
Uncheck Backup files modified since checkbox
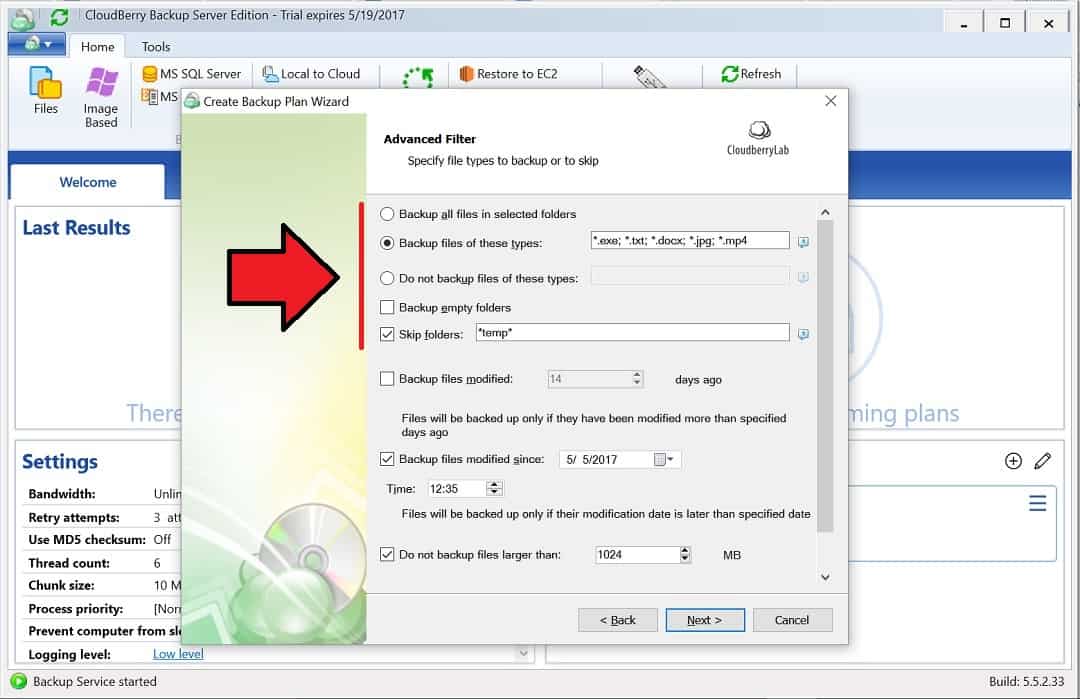tap(387, 459)
